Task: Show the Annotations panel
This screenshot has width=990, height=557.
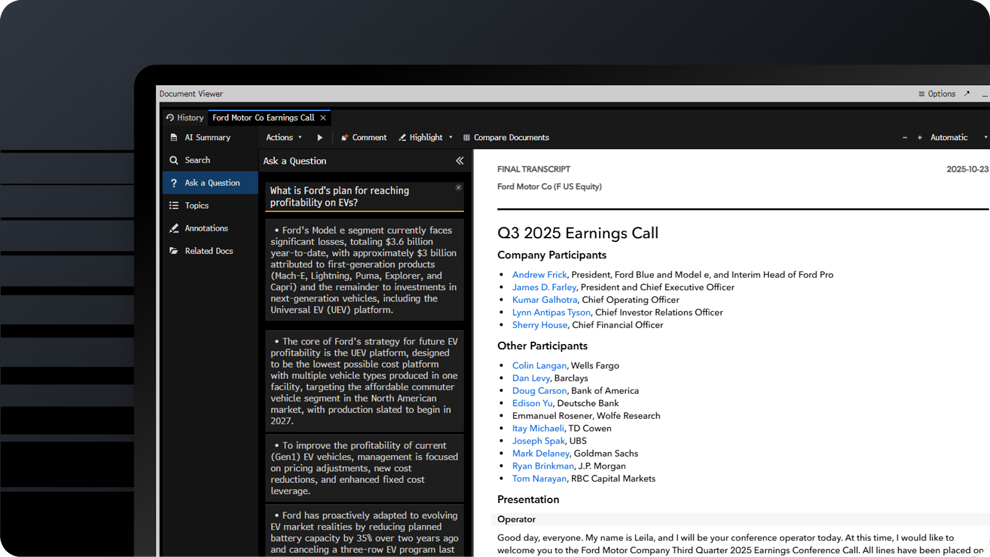Action: pos(206,229)
